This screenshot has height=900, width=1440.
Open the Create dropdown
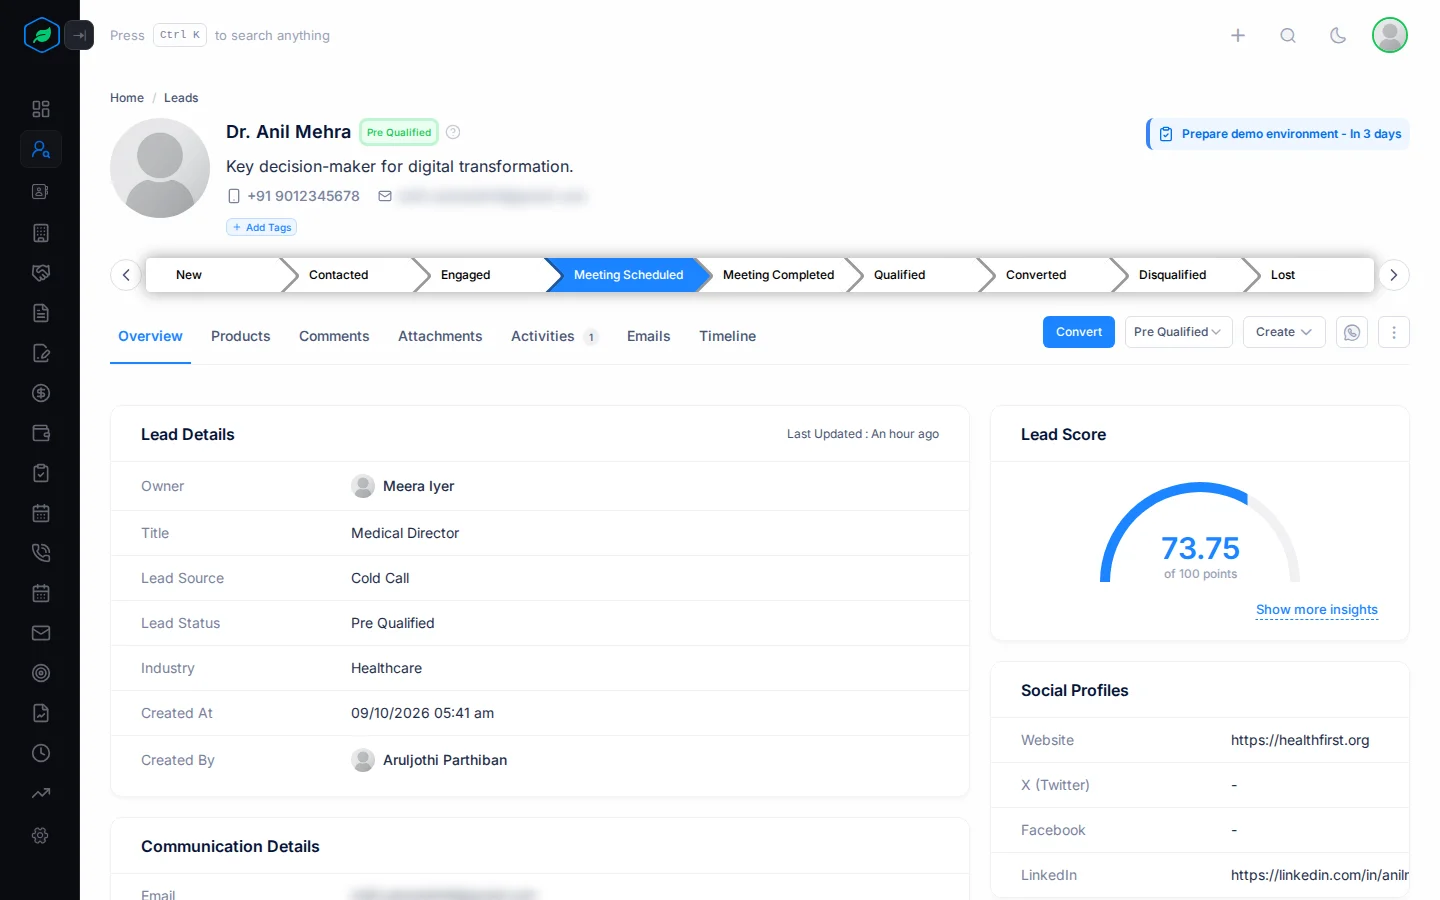1284,332
